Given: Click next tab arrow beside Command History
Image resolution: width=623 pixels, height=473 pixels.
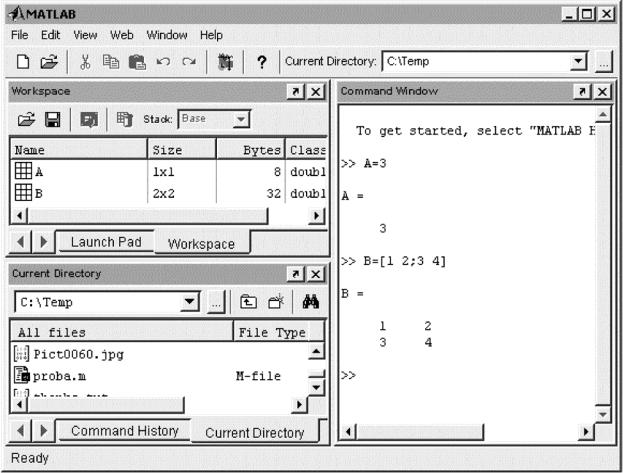Looking at the screenshot, I should tap(44, 431).
